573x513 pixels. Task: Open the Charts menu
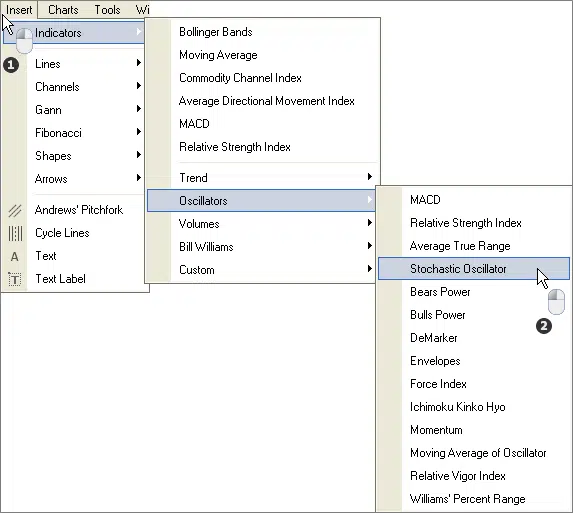click(x=63, y=10)
